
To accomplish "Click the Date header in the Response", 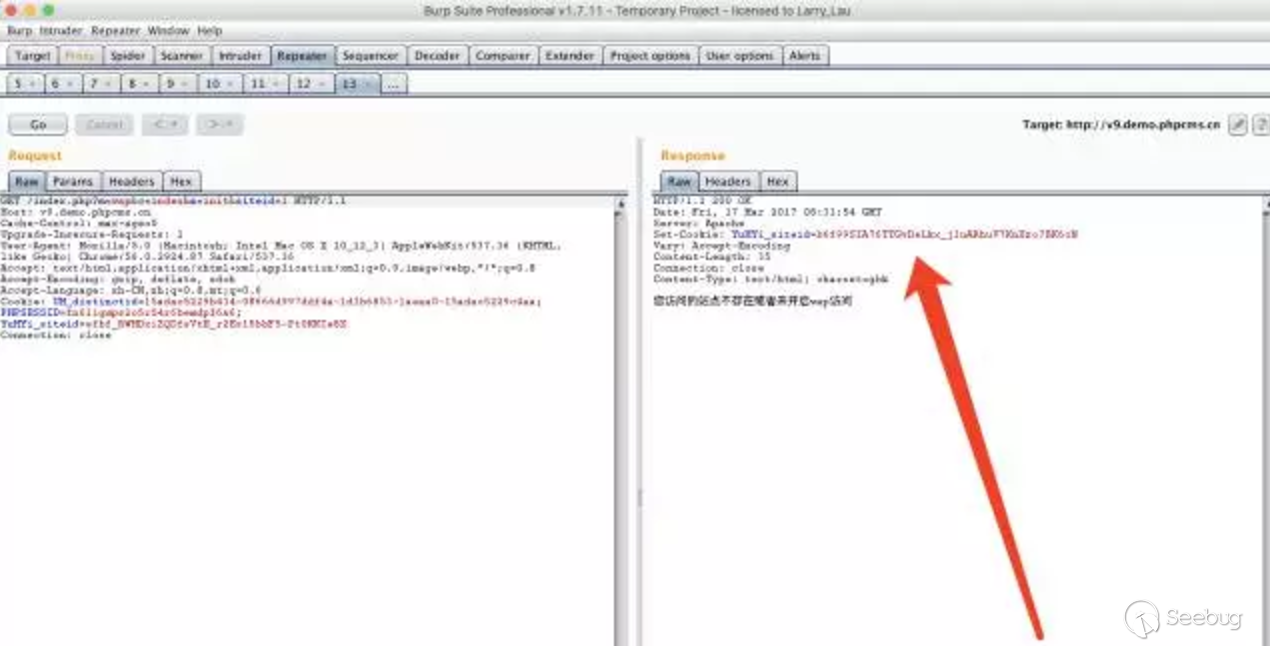I will 768,212.
